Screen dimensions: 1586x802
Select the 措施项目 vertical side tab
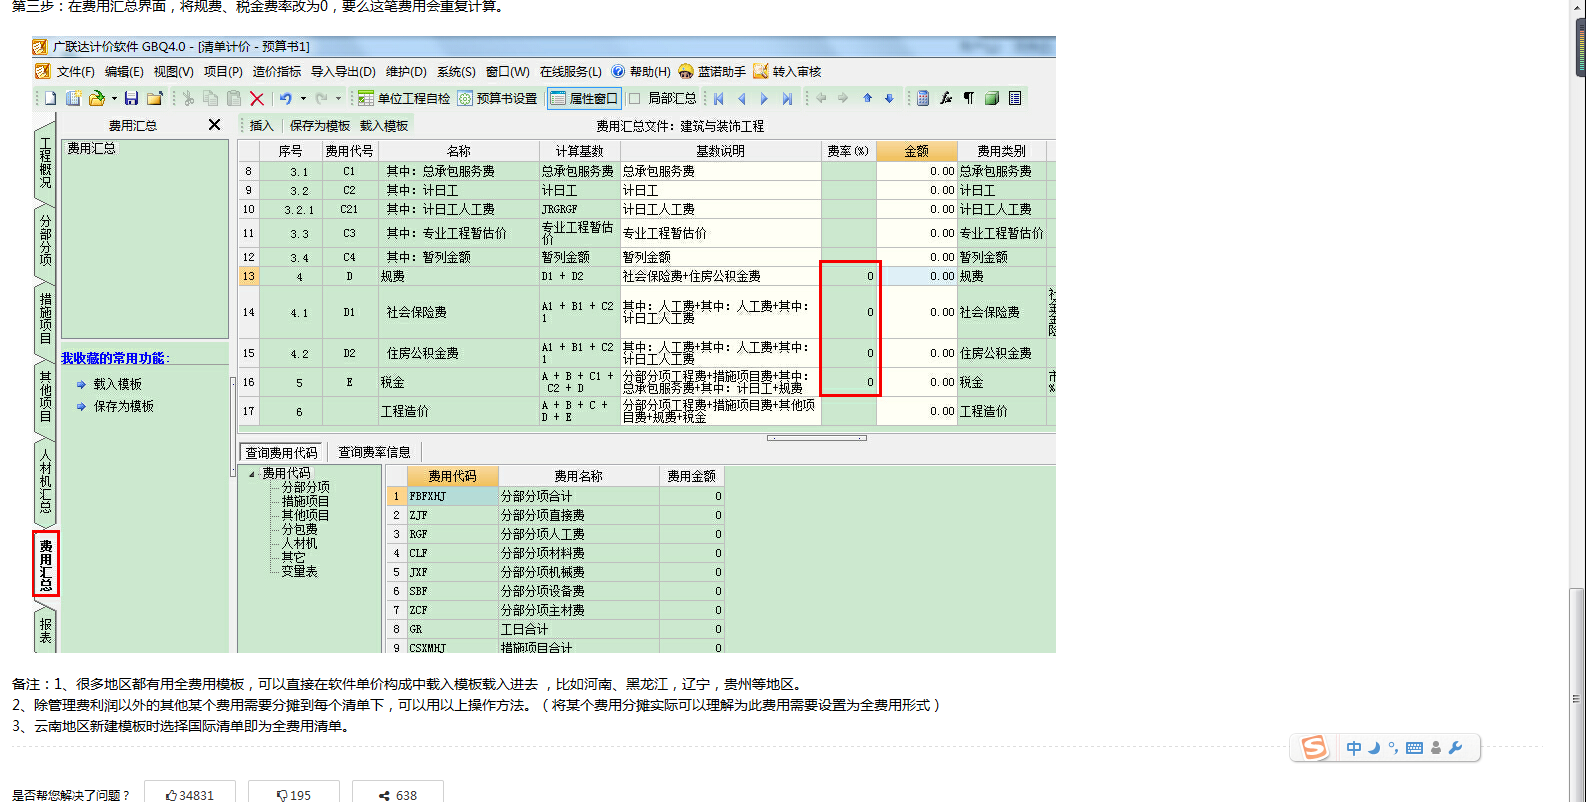coord(45,318)
